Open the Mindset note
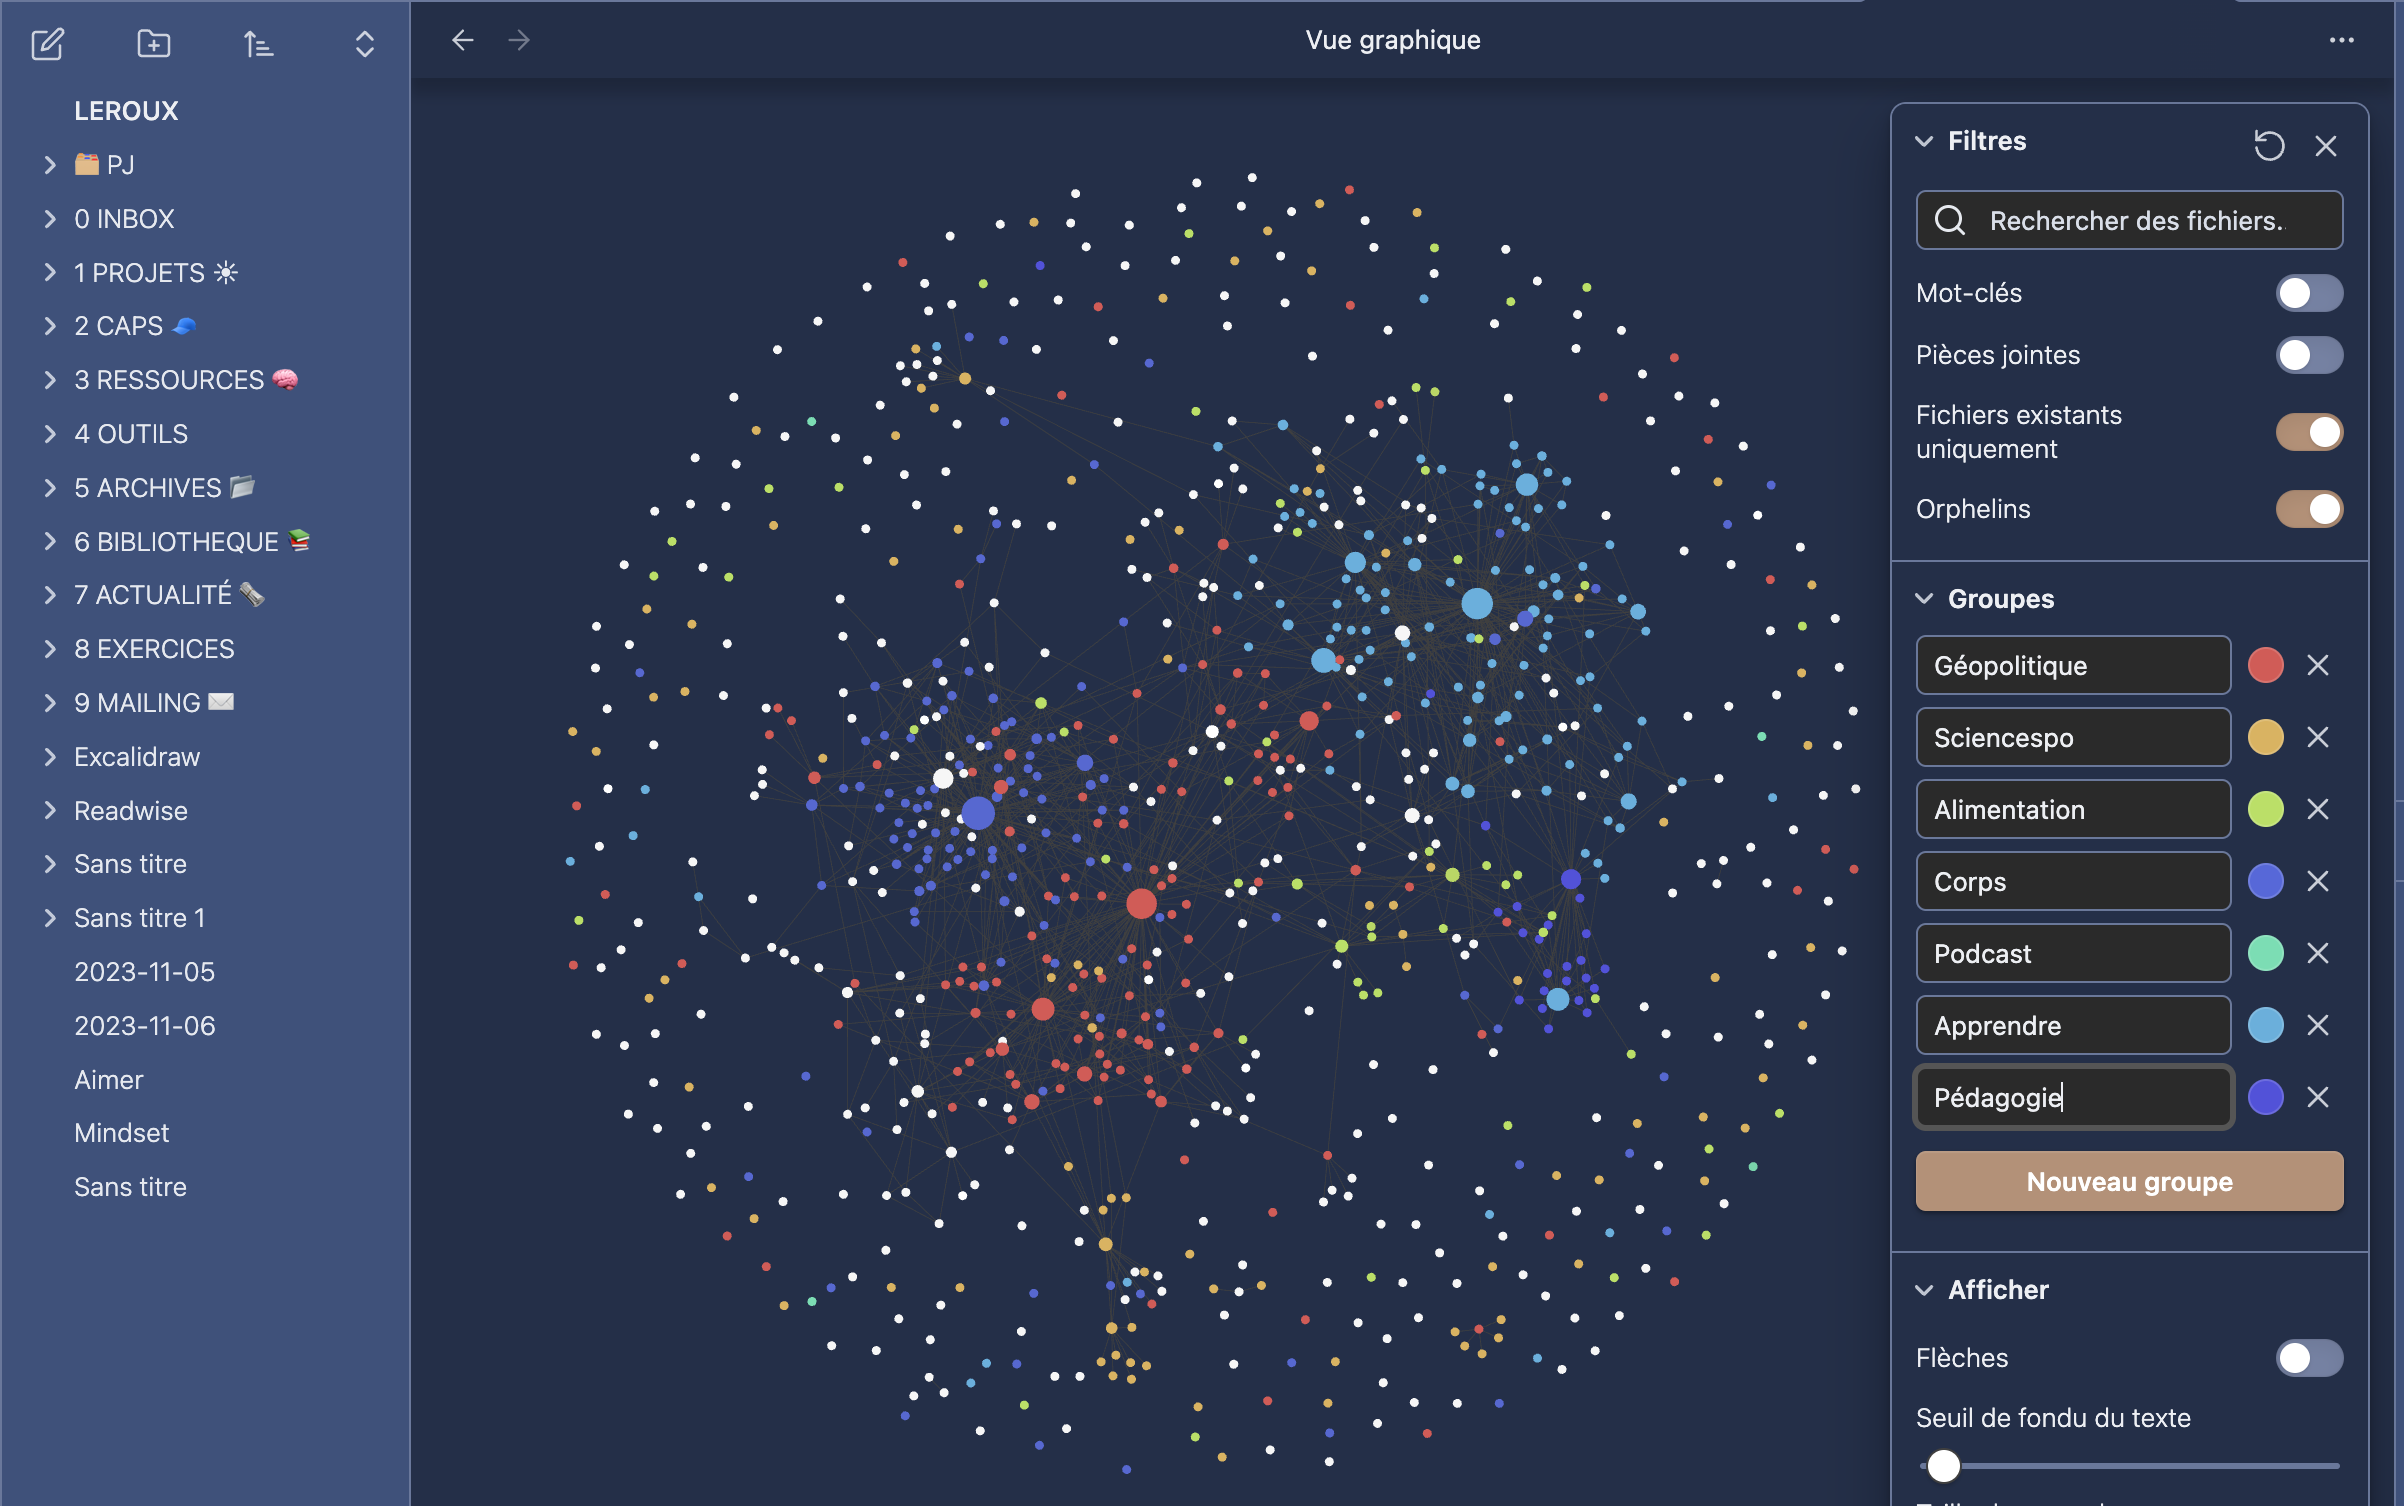Screen dimensions: 2404x1506 pyautogui.click(x=121, y=1133)
